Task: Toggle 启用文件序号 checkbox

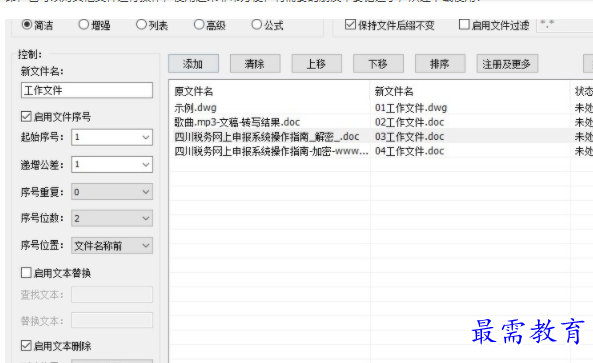Action: pos(26,116)
